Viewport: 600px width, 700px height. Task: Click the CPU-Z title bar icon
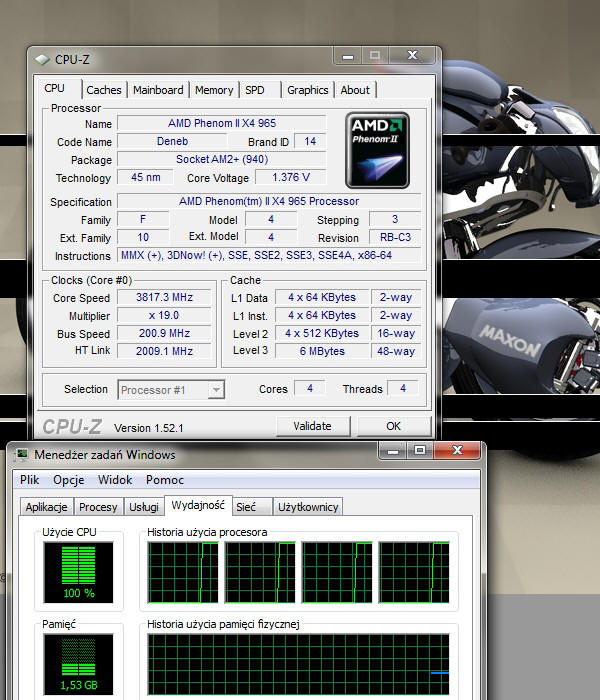click(x=42, y=59)
